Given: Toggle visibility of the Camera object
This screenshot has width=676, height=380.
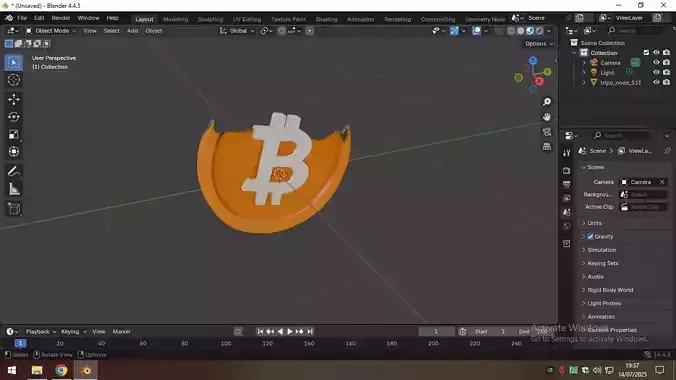Looking at the screenshot, I should (x=656, y=63).
